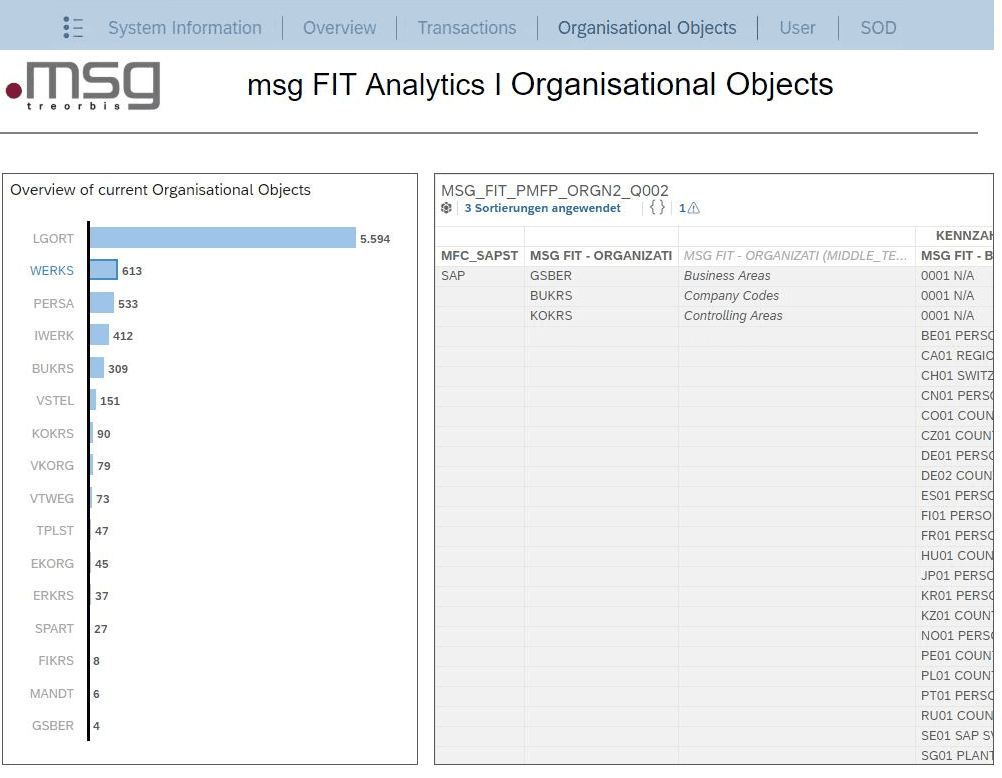Select the CA01 row cell

tap(957, 355)
